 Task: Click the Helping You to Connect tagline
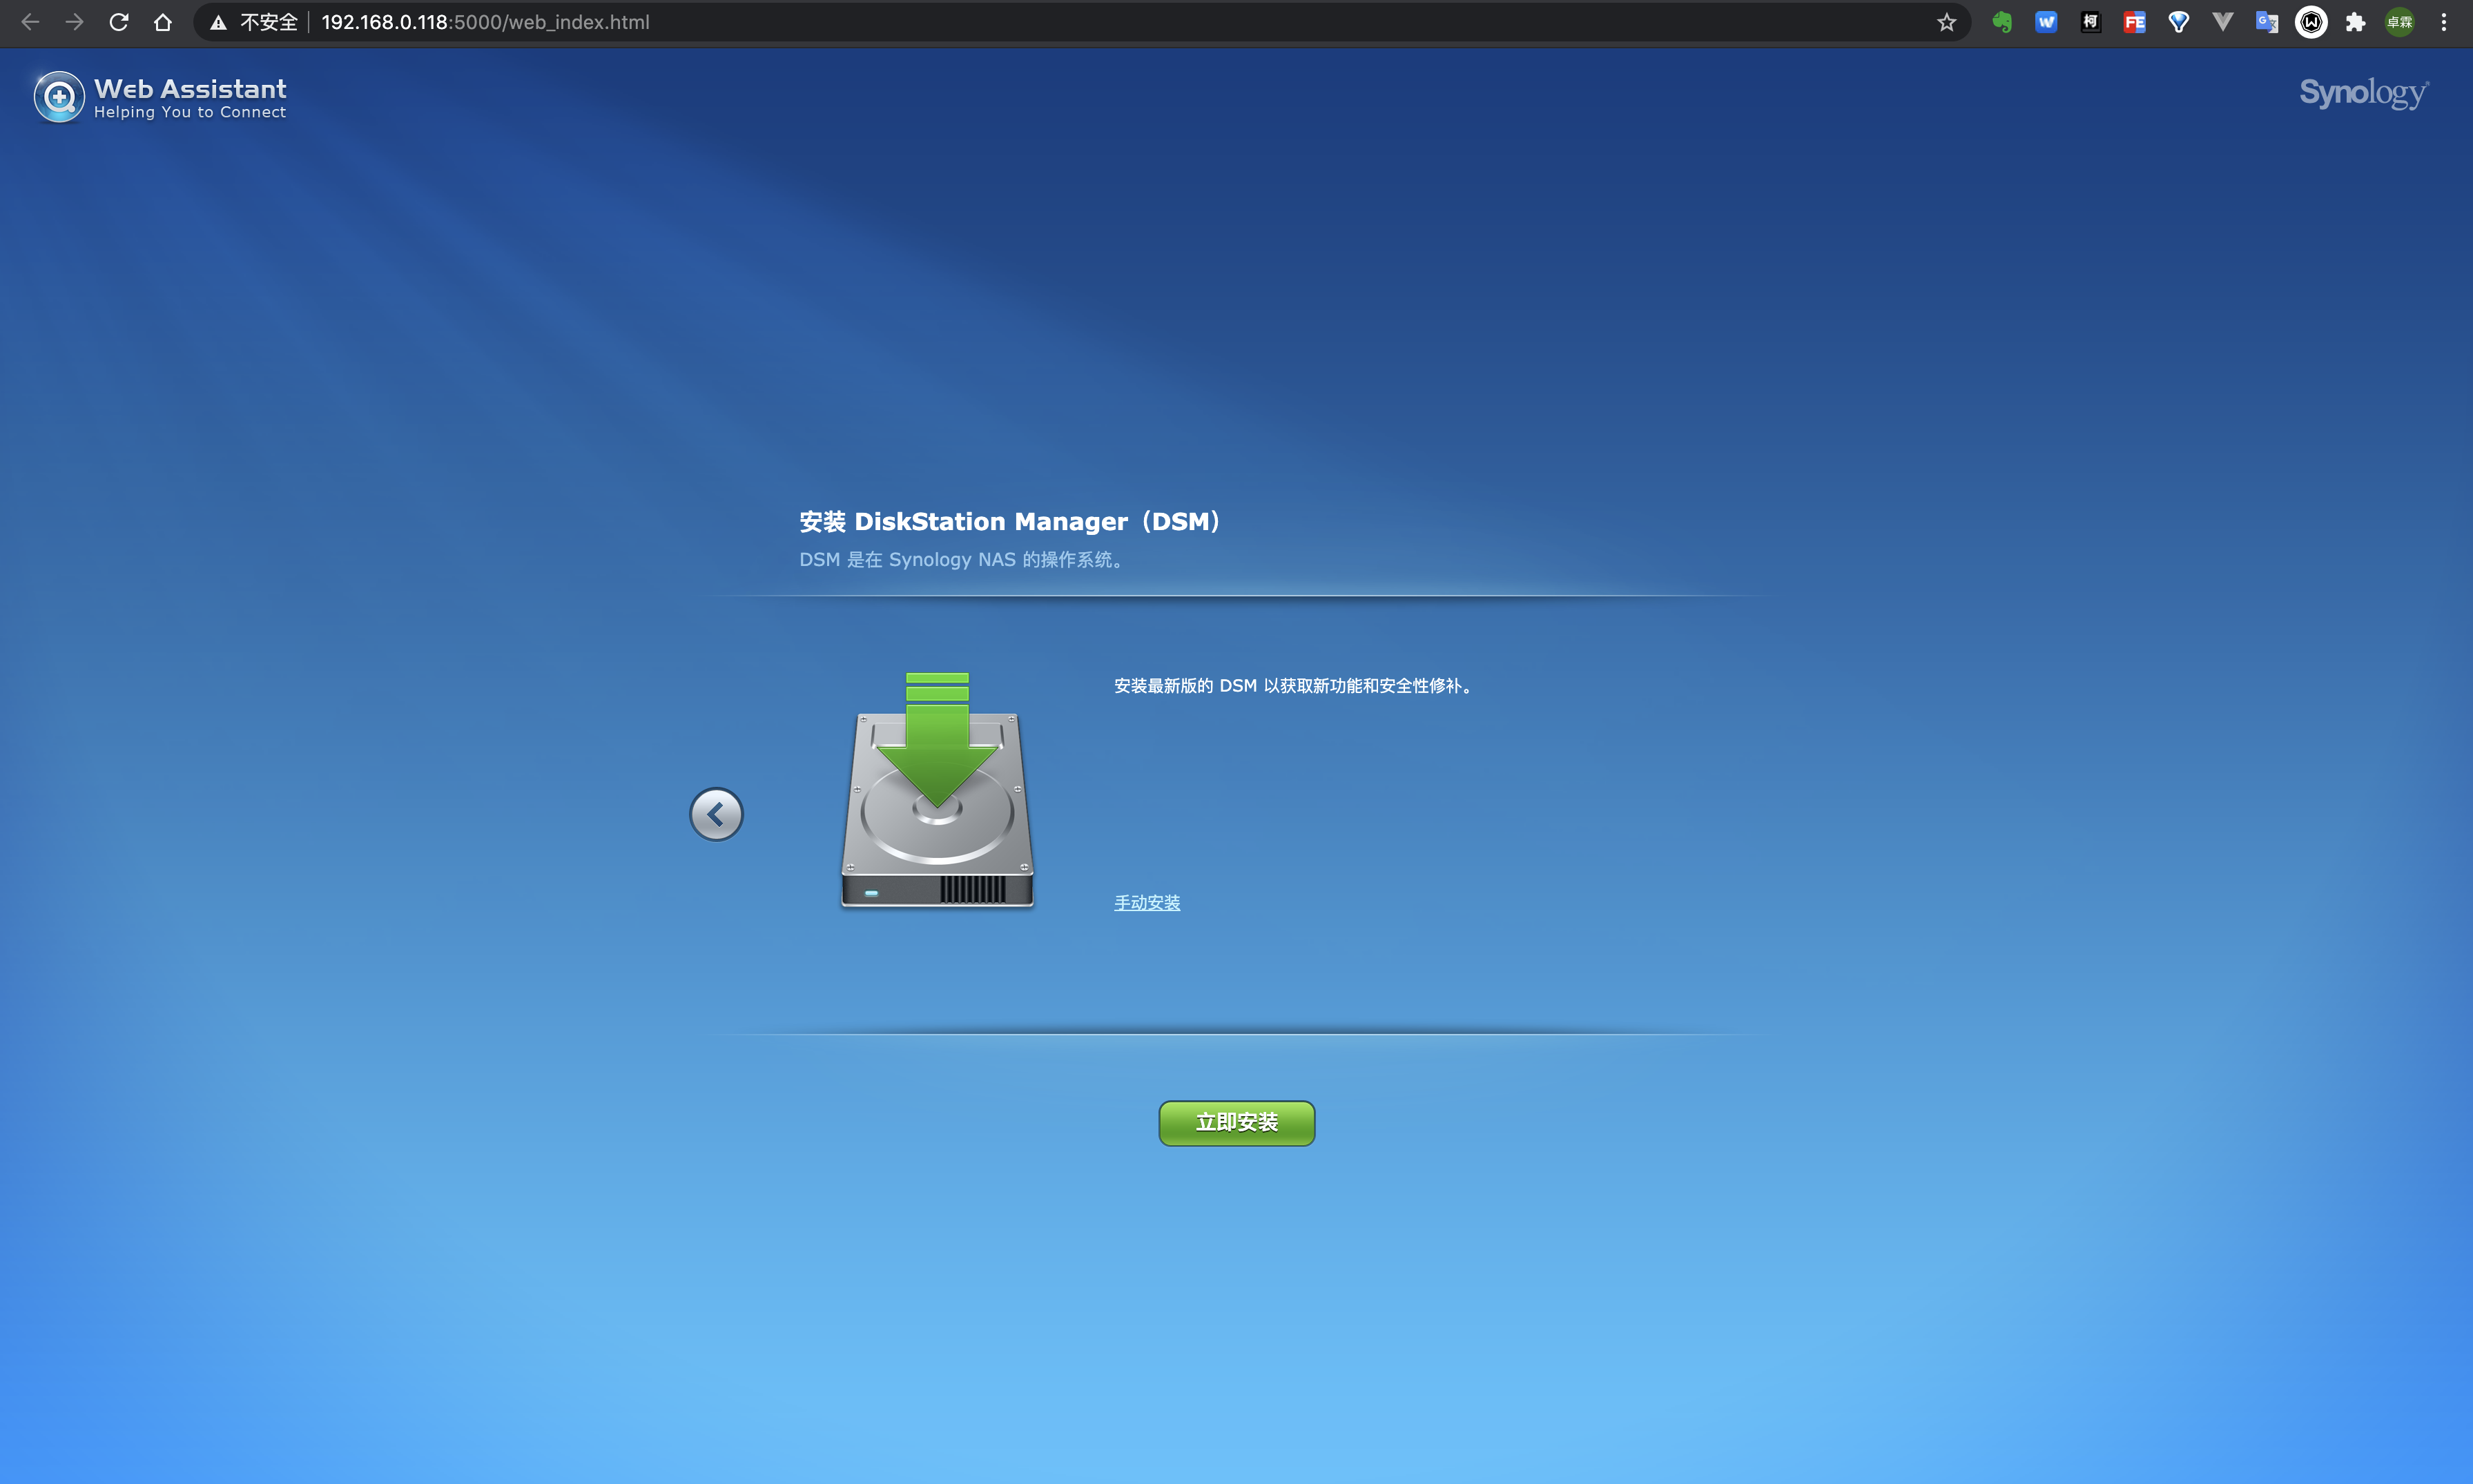(x=190, y=113)
